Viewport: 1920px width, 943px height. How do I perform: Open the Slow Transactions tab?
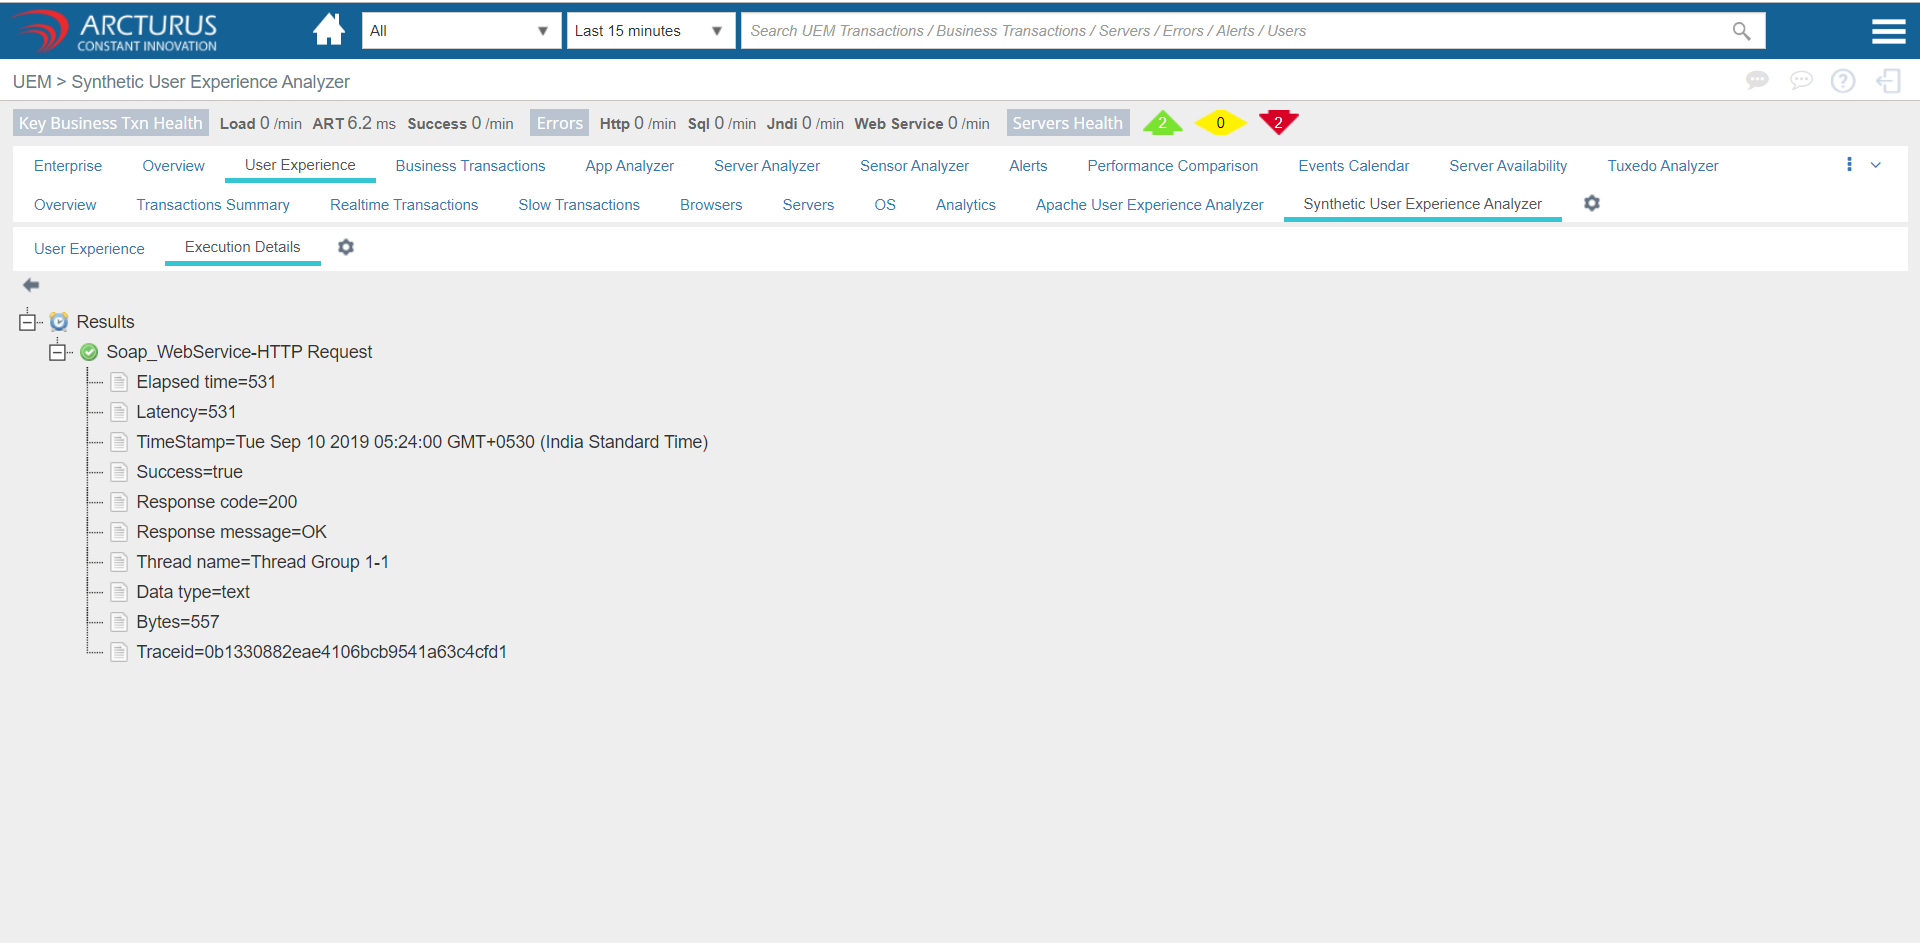pos(578,205)
